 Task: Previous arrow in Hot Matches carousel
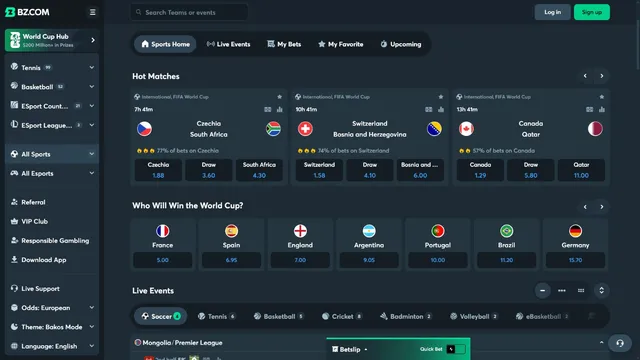[x=585, y=76]
